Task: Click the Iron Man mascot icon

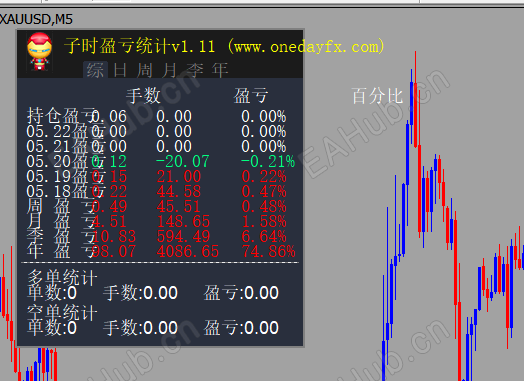Action: [x=39, y=51]
